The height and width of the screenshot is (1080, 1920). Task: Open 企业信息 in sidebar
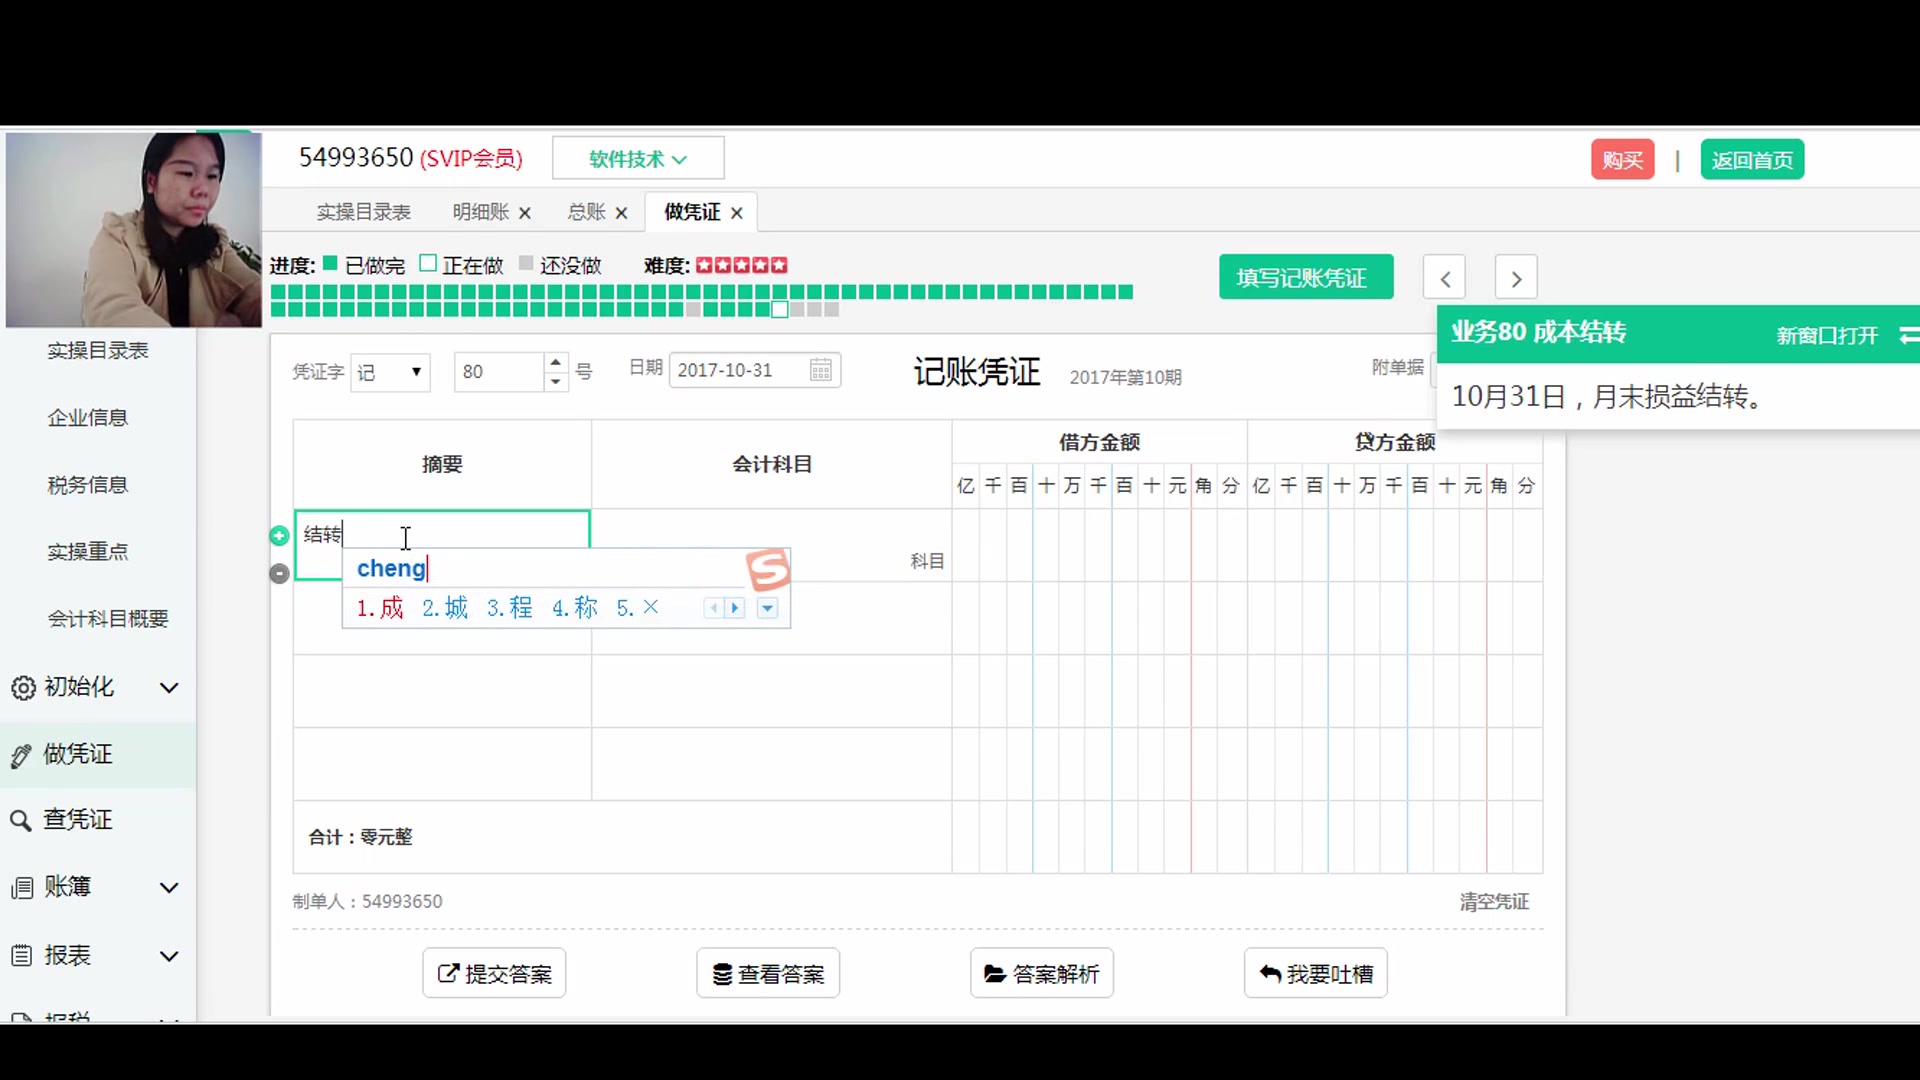coord(88,418)
